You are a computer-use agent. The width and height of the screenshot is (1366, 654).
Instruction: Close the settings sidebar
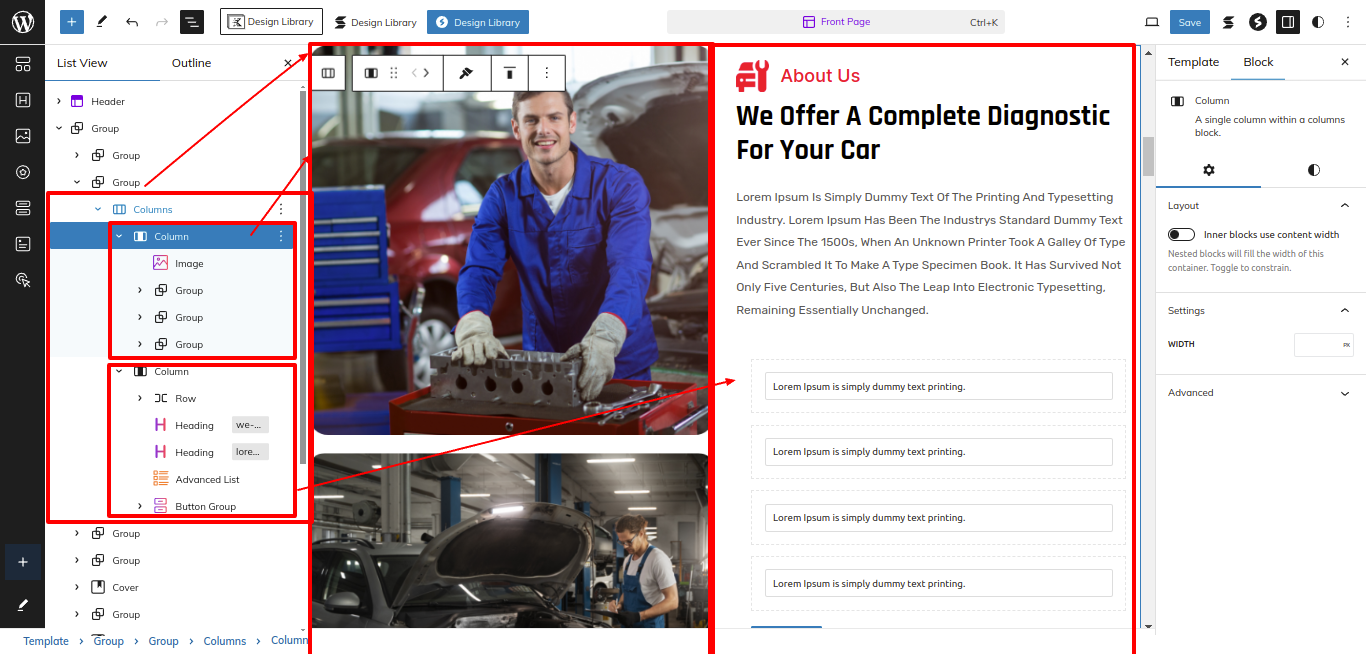[x=1345, y=62]
